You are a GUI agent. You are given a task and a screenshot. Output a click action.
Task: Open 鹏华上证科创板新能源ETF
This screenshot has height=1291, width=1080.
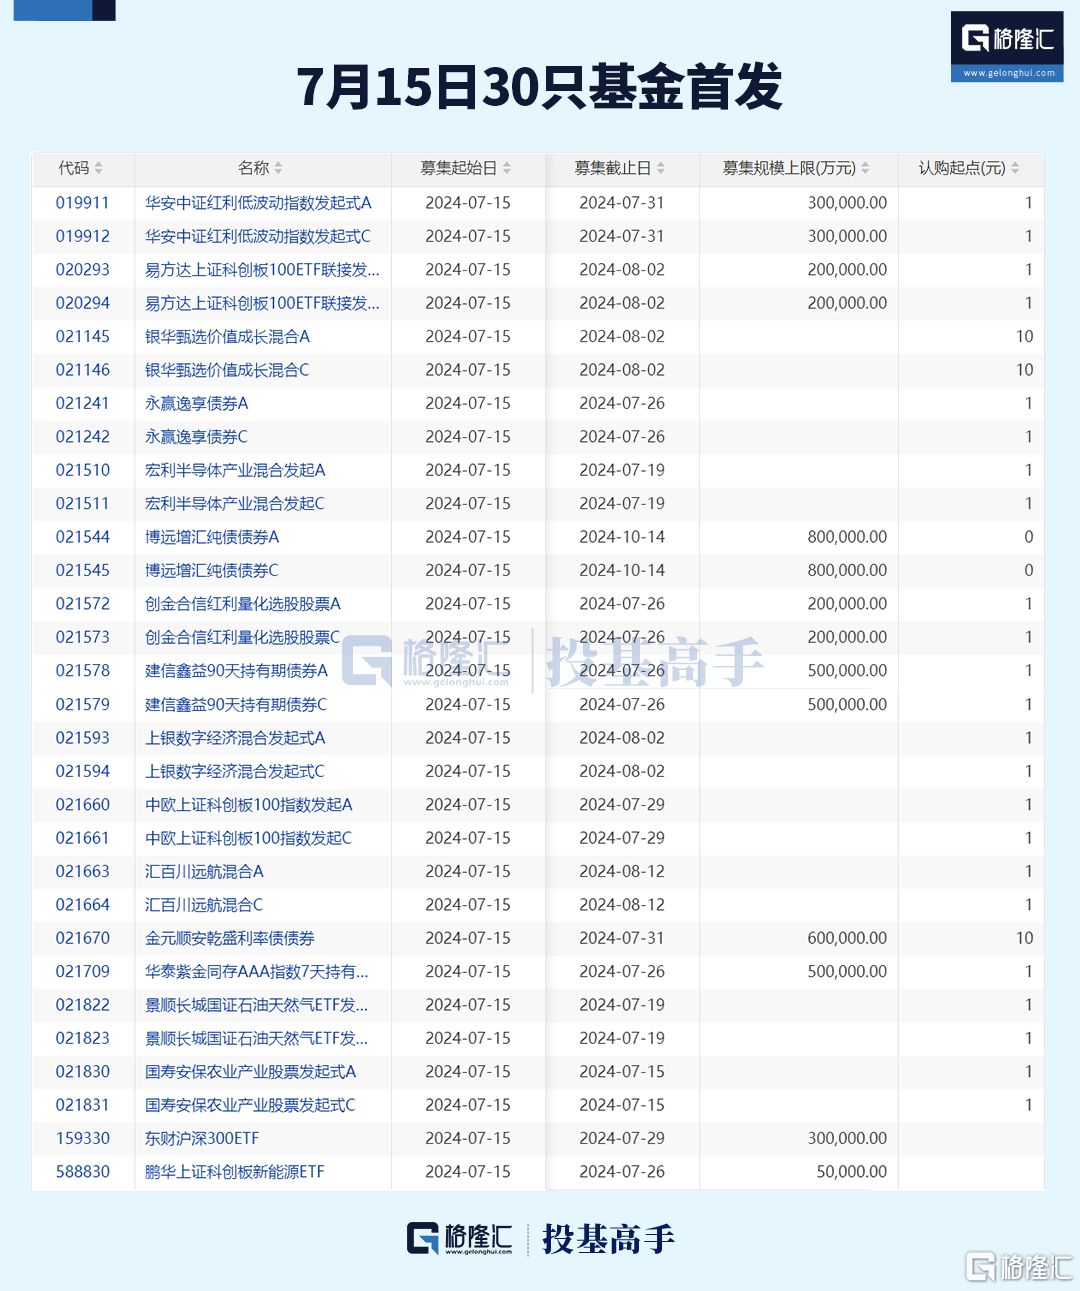(235, 1172)
